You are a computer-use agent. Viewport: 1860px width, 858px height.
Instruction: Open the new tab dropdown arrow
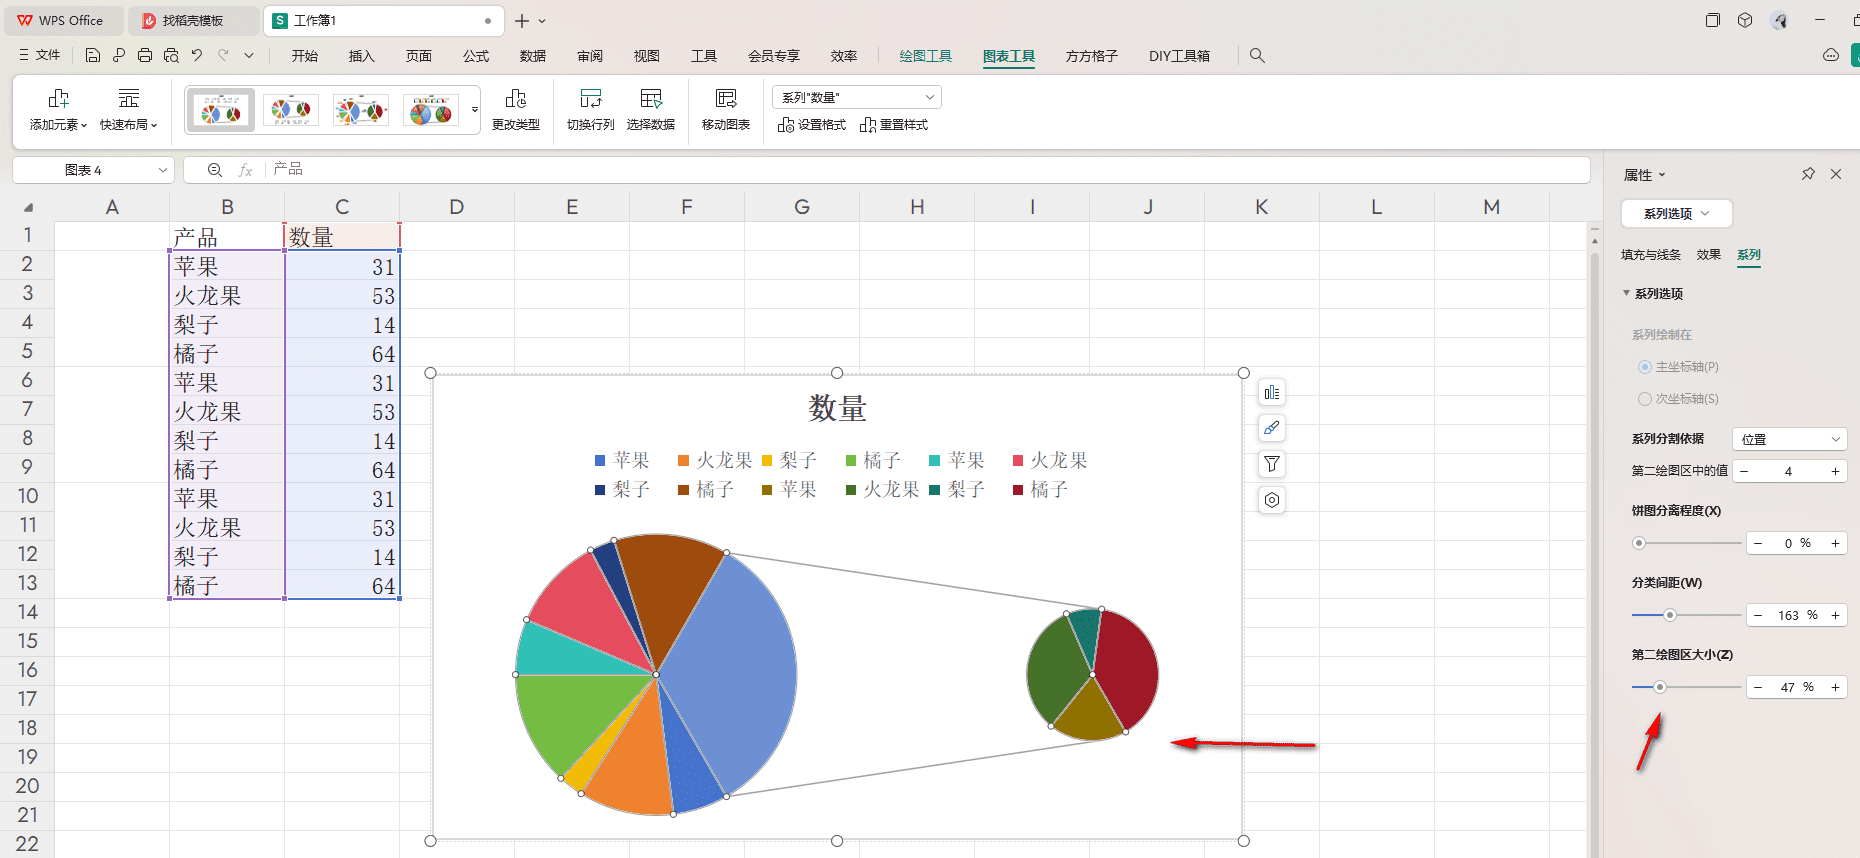(542, 20)
